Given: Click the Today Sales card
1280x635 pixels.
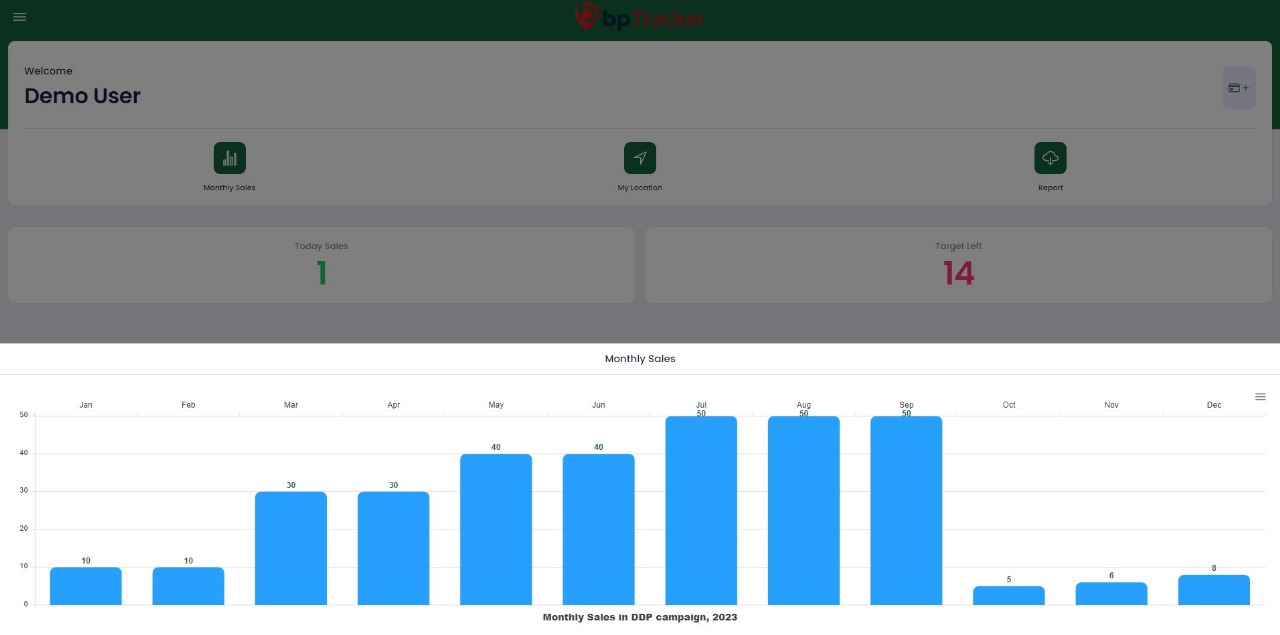Looking at the screenshot, I should (321, 265).
